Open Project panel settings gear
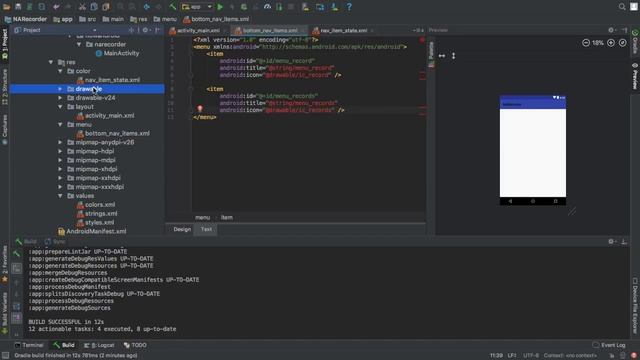This screenshot has width=640, height=360. (145, 30)
